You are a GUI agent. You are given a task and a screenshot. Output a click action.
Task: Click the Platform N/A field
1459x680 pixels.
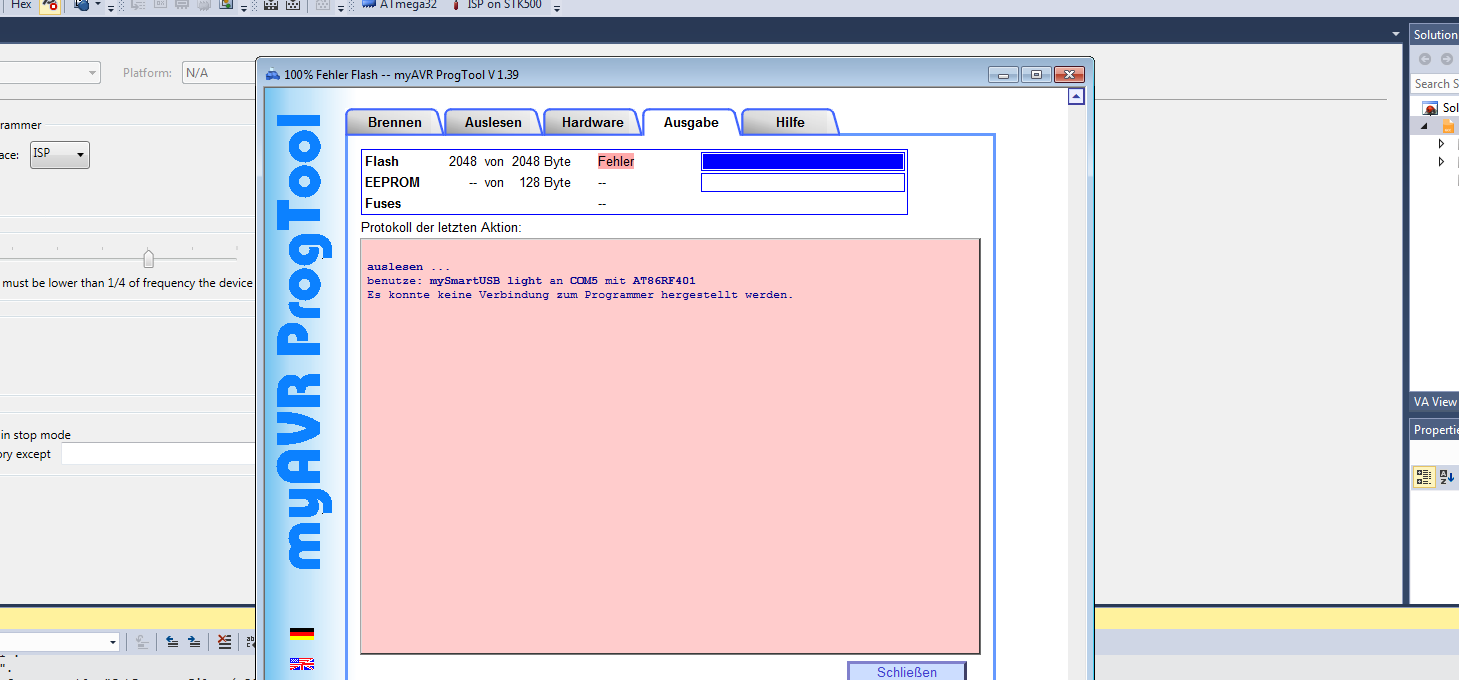(219, 73)
